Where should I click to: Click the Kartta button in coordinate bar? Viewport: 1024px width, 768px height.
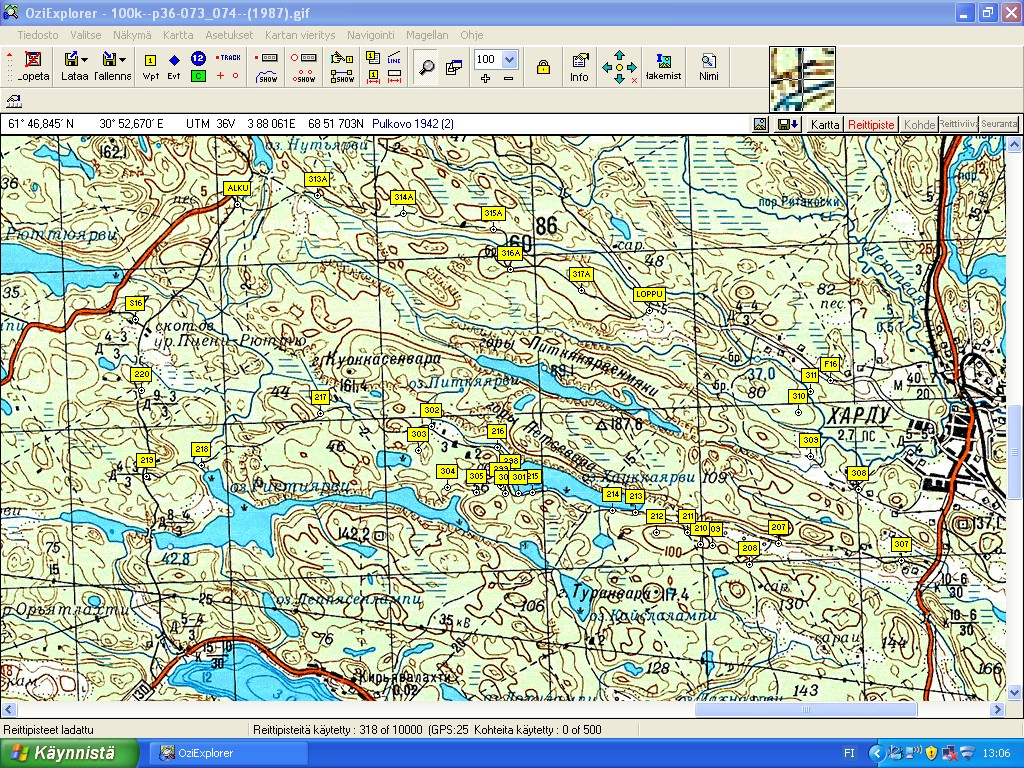tap(825, 125)
